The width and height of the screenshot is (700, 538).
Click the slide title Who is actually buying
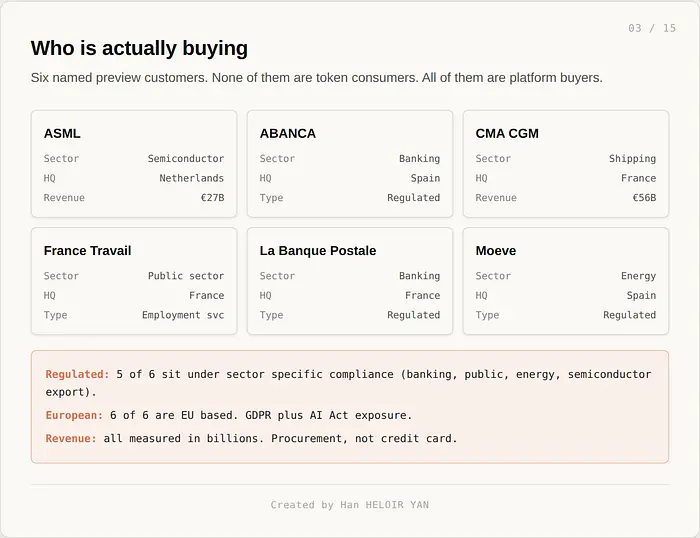pyautogui.click(x=139, y=49)
